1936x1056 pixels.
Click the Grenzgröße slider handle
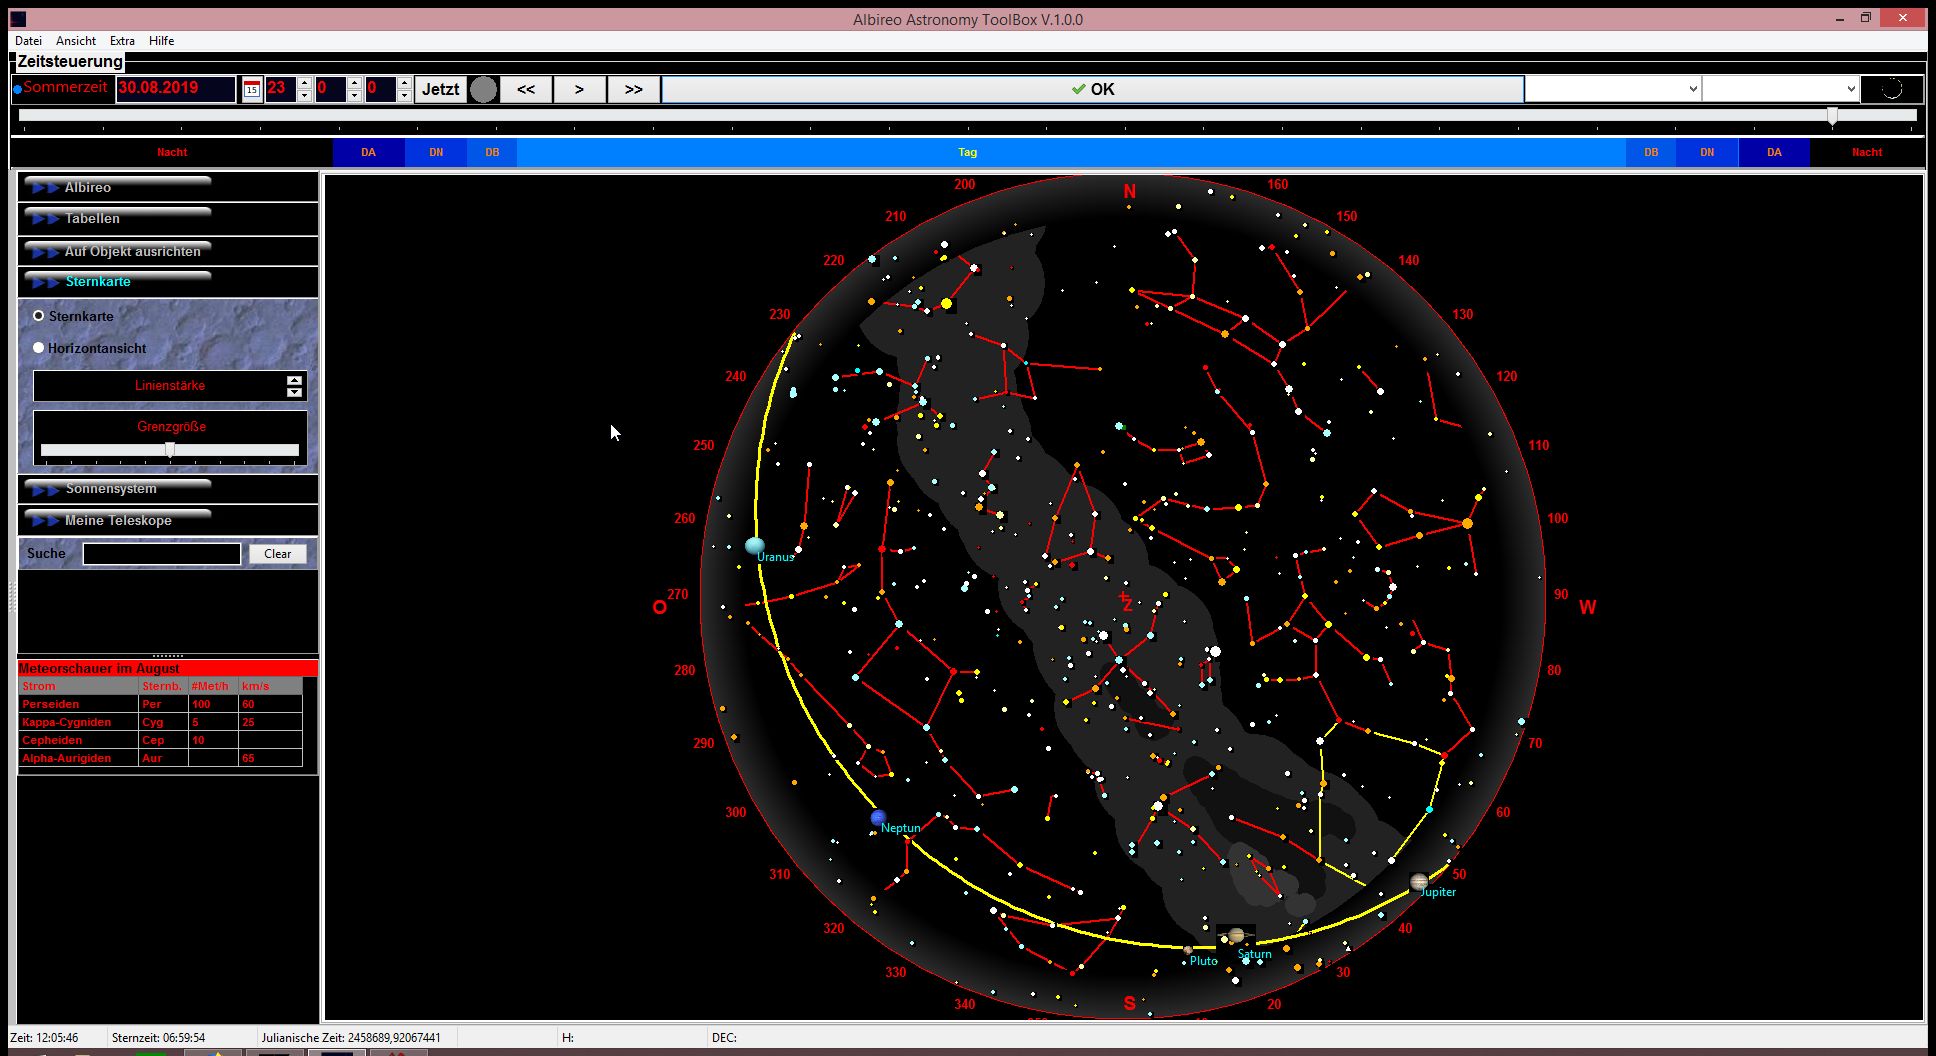coord(170,450)
